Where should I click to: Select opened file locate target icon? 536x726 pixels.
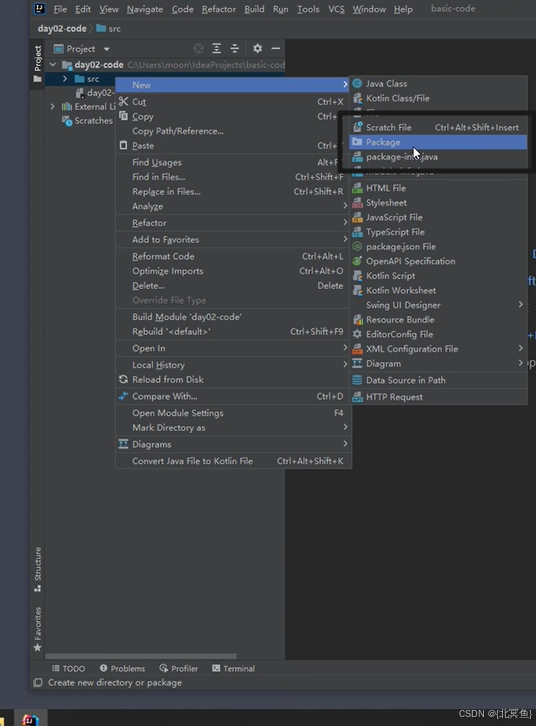[198, 49]
